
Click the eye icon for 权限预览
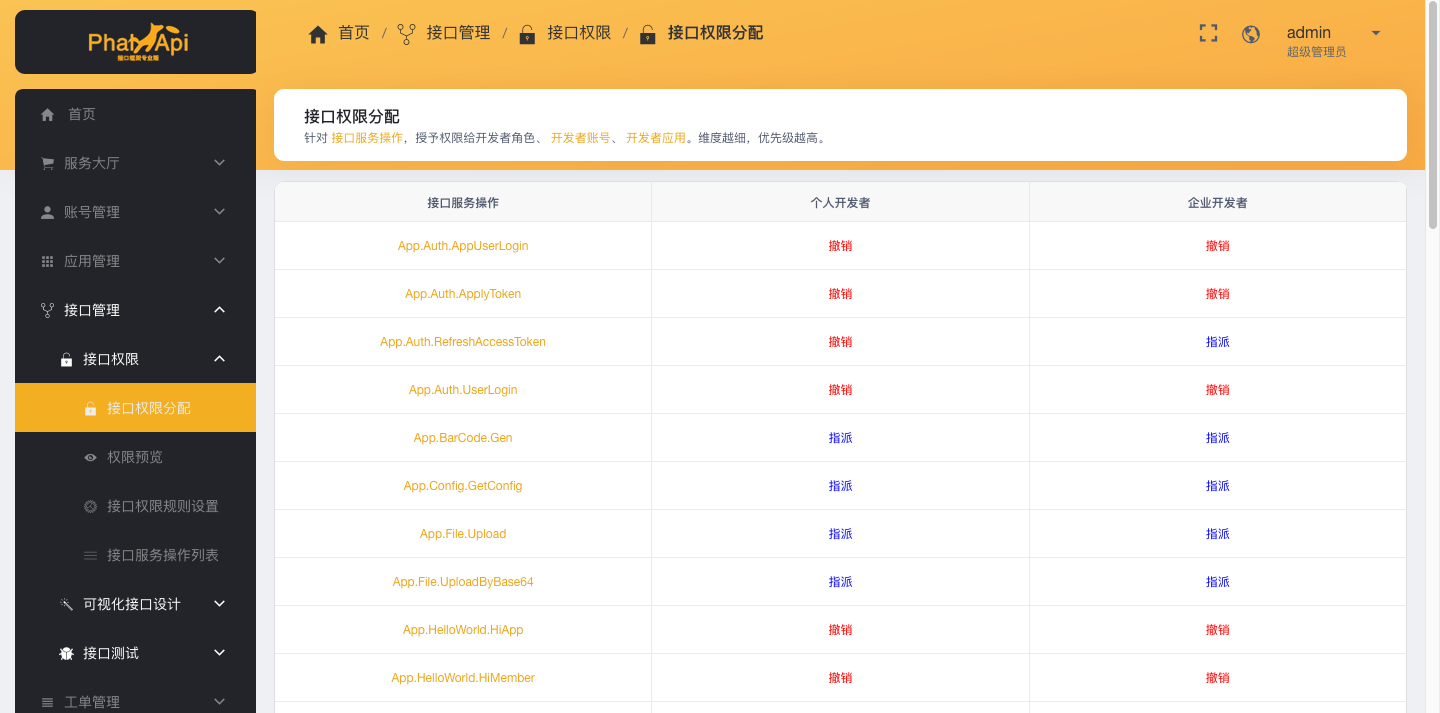[x=90, y=458]
